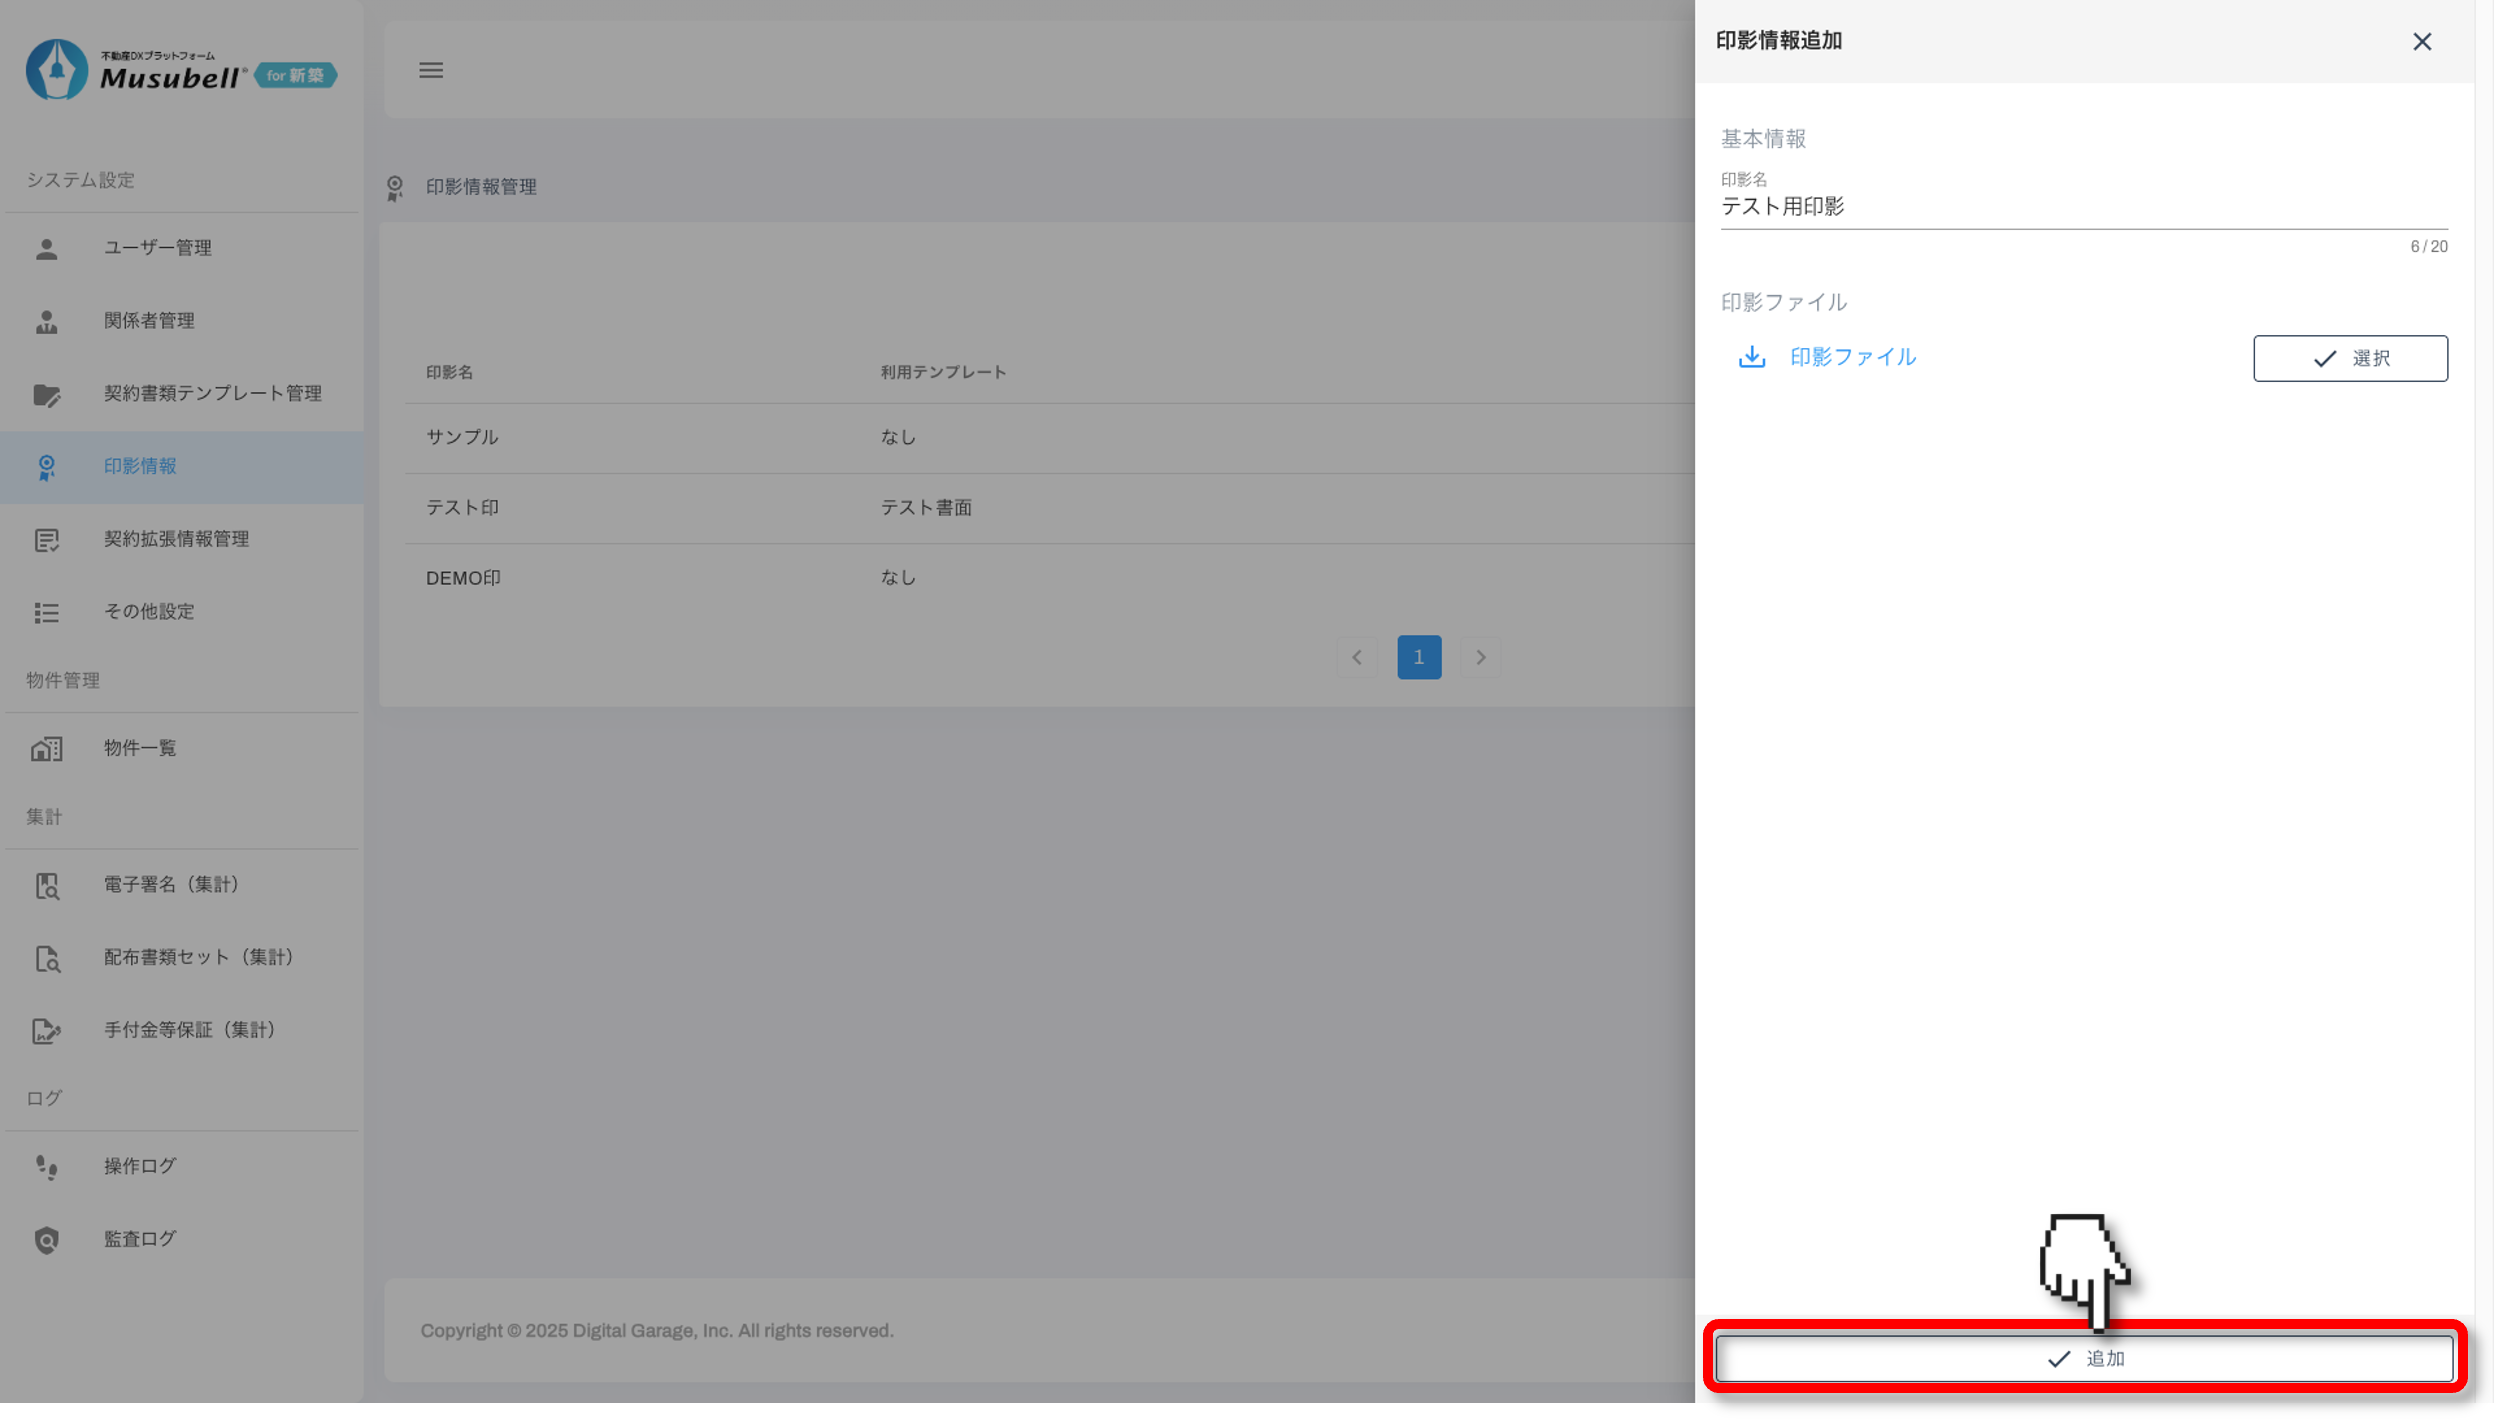This screenshot has height=1425, width=2497.
Task: Click the hamburger menu icon
Action: pos(431,70)
